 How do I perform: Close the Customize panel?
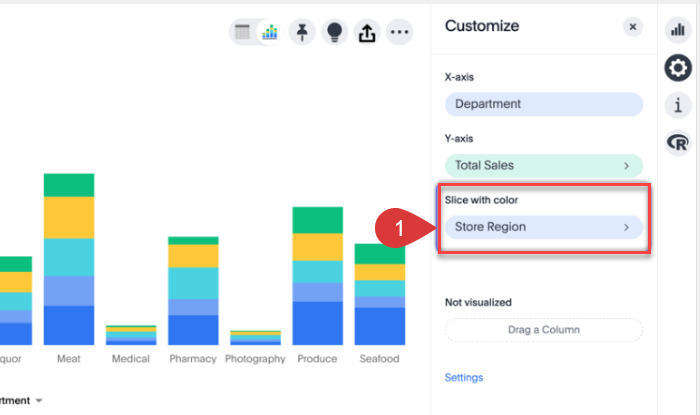coord(632,27)
